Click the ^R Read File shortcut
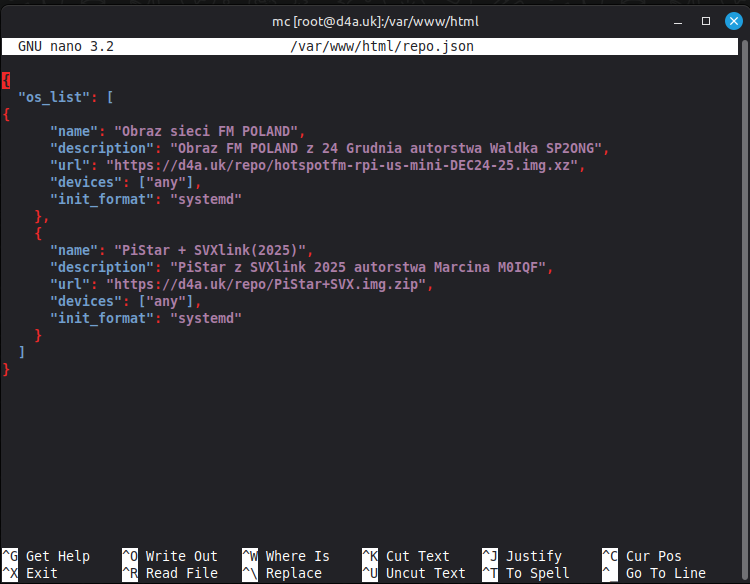750x584 pixels. pos(169,573)
